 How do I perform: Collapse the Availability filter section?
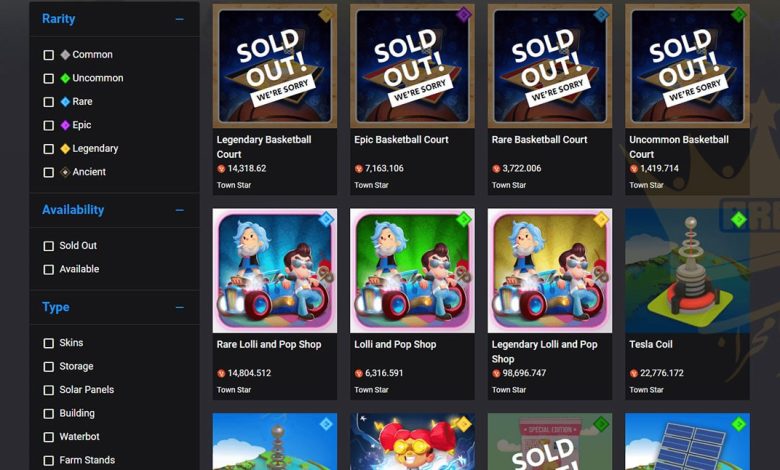point(180,210)
